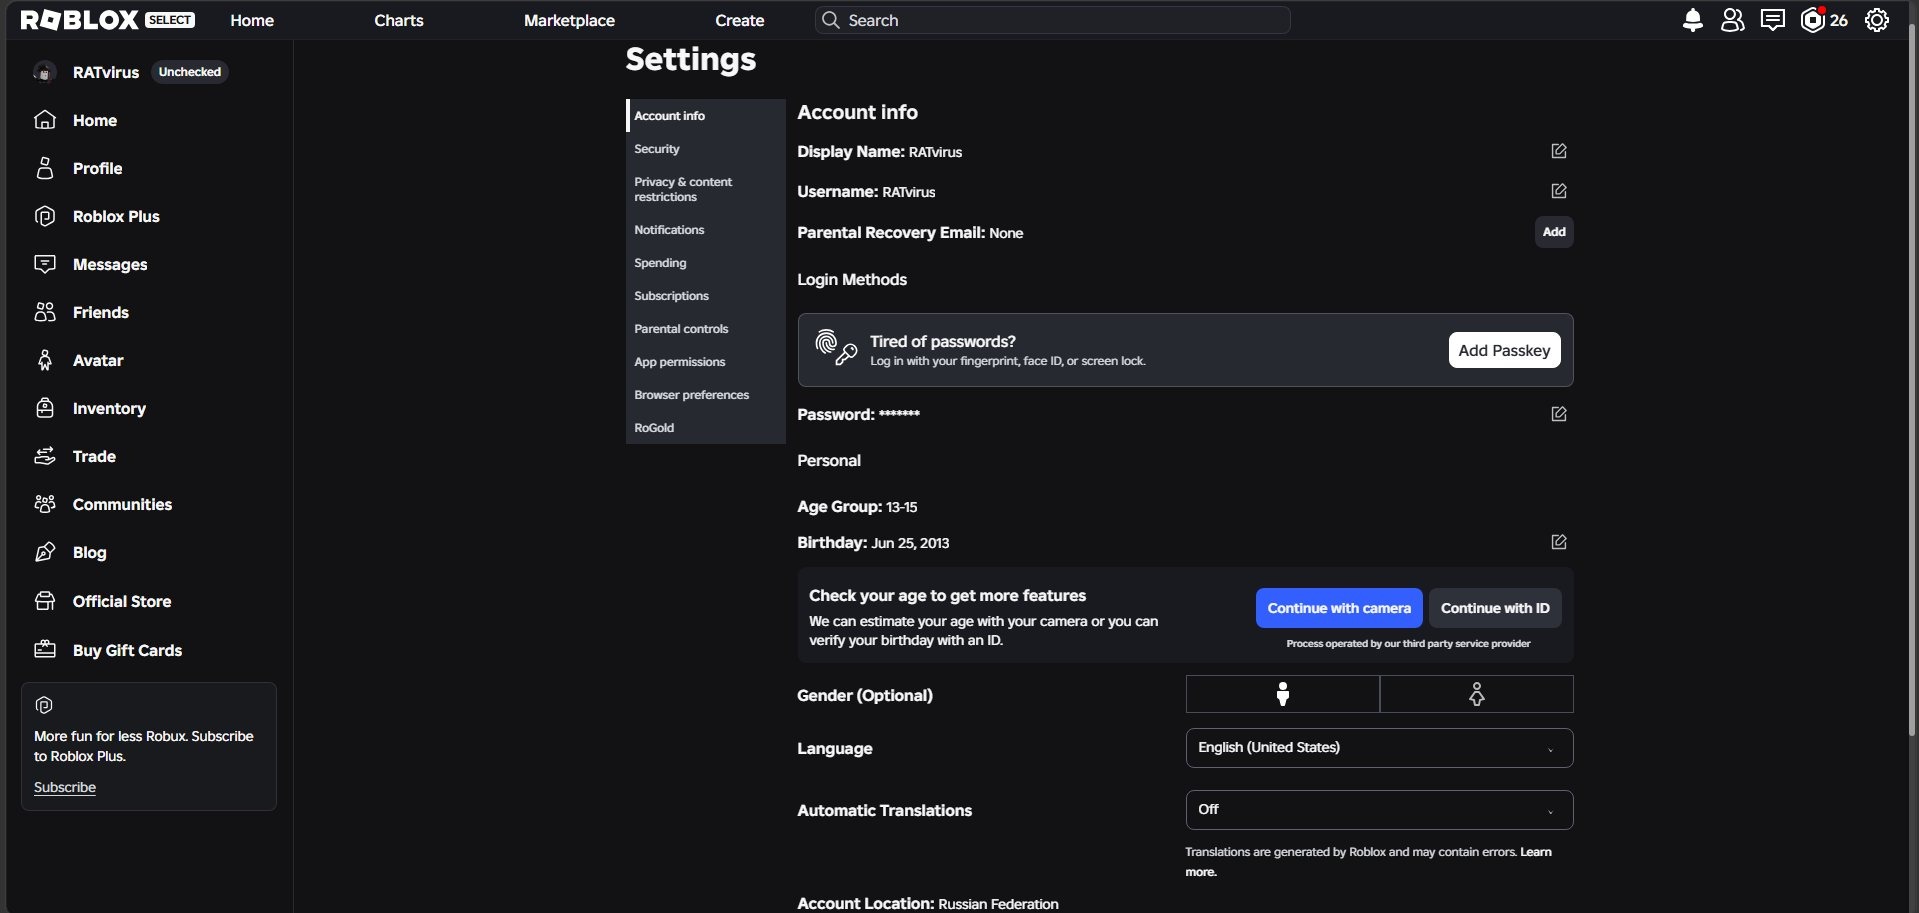1919x913 pixels.
Task: Edit the Username with pencil icon
Action: pos(1558,191)
